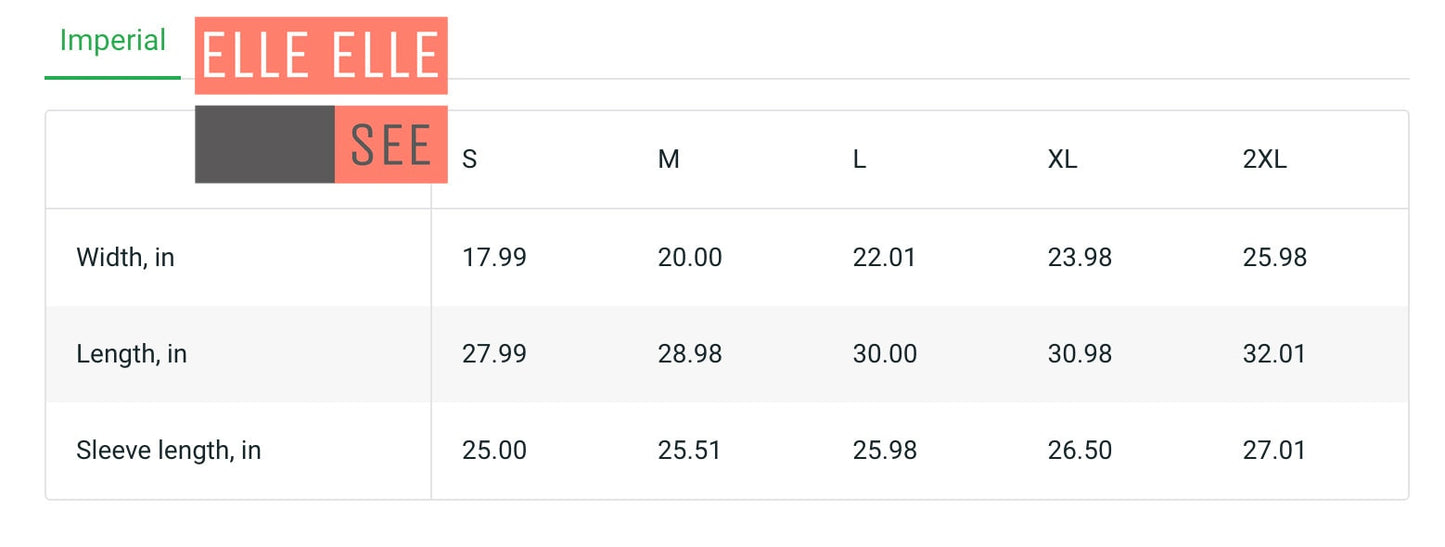Click the 30.98 length value for XL
Image resolution: width=1445 pixels, height=547 pixels.
click(x=1079, y=354)
